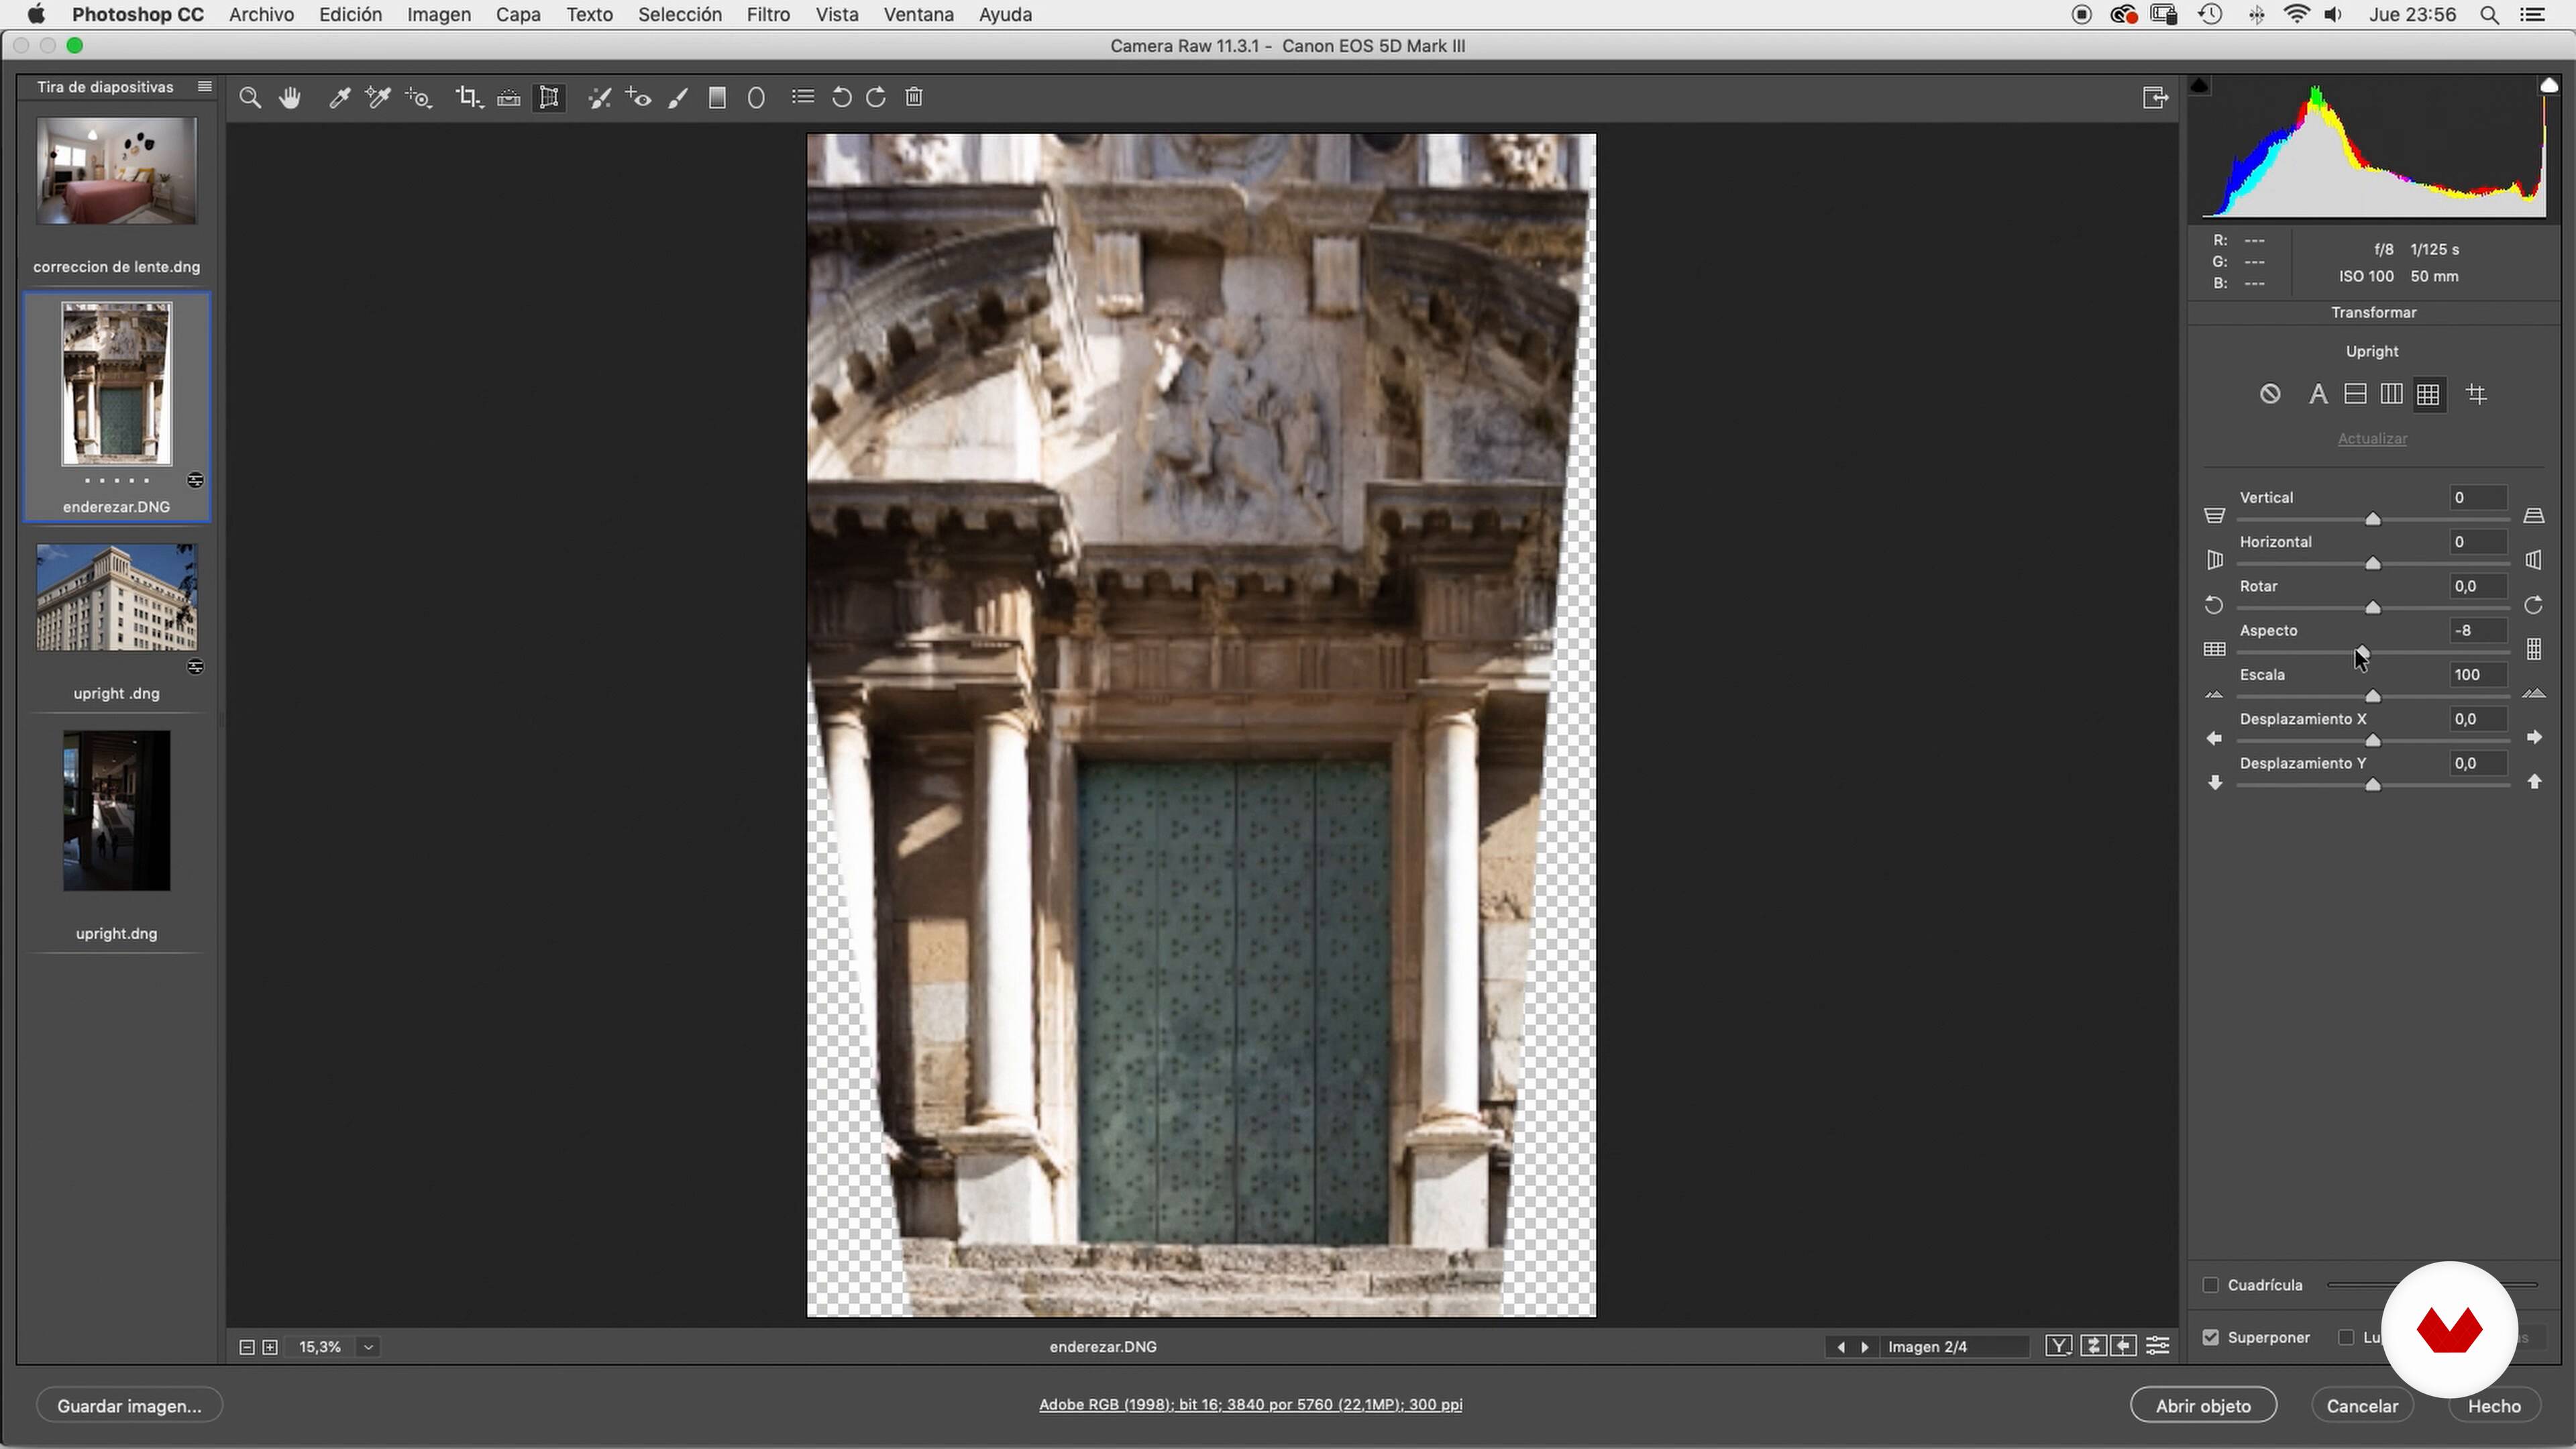
Task: Open the filmstrip panel menu
Action: coord(205,87)
